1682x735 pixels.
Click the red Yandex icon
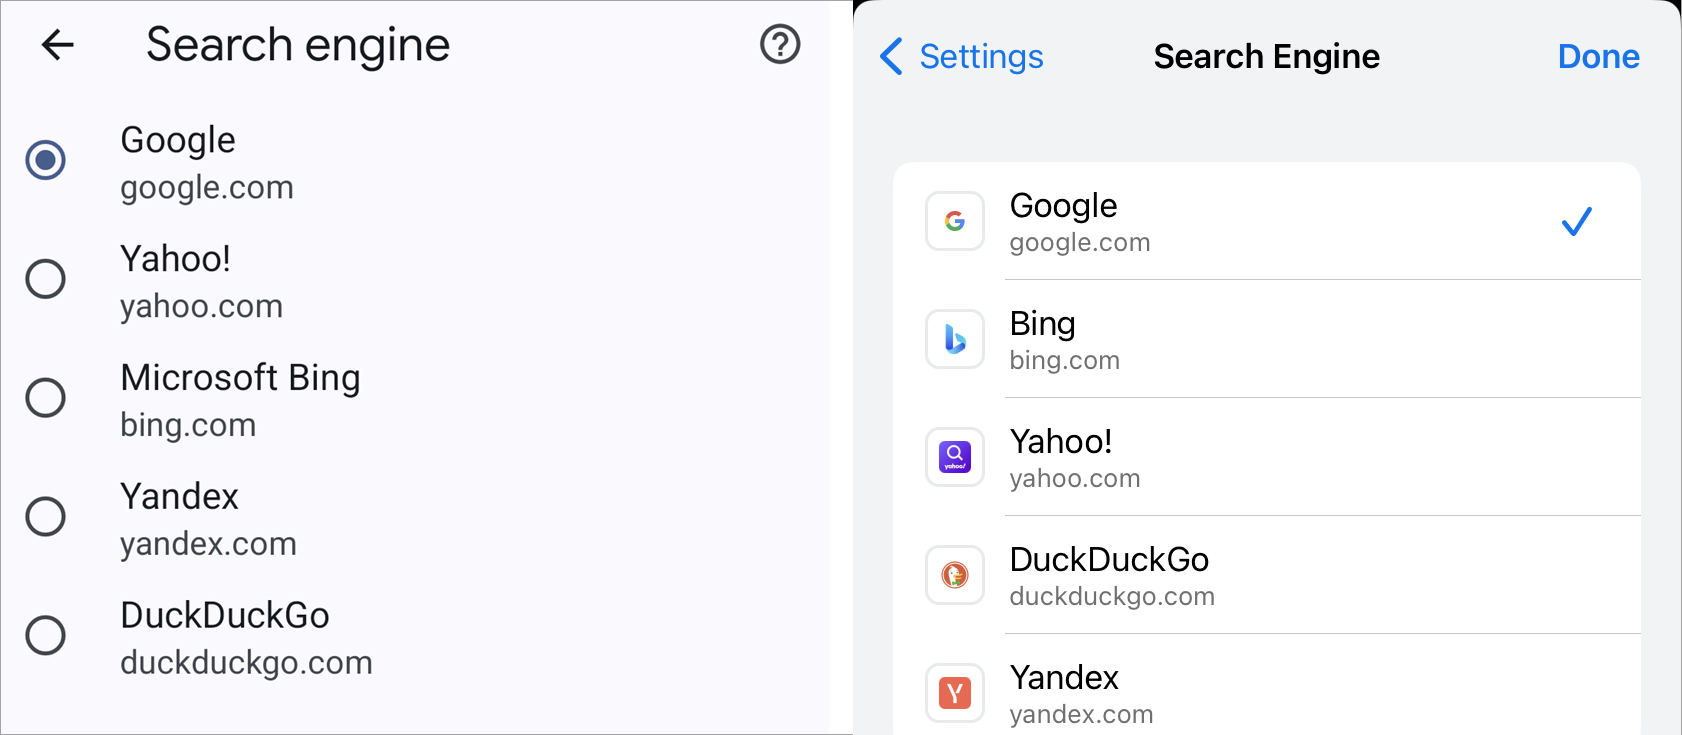tap(955, 694)
